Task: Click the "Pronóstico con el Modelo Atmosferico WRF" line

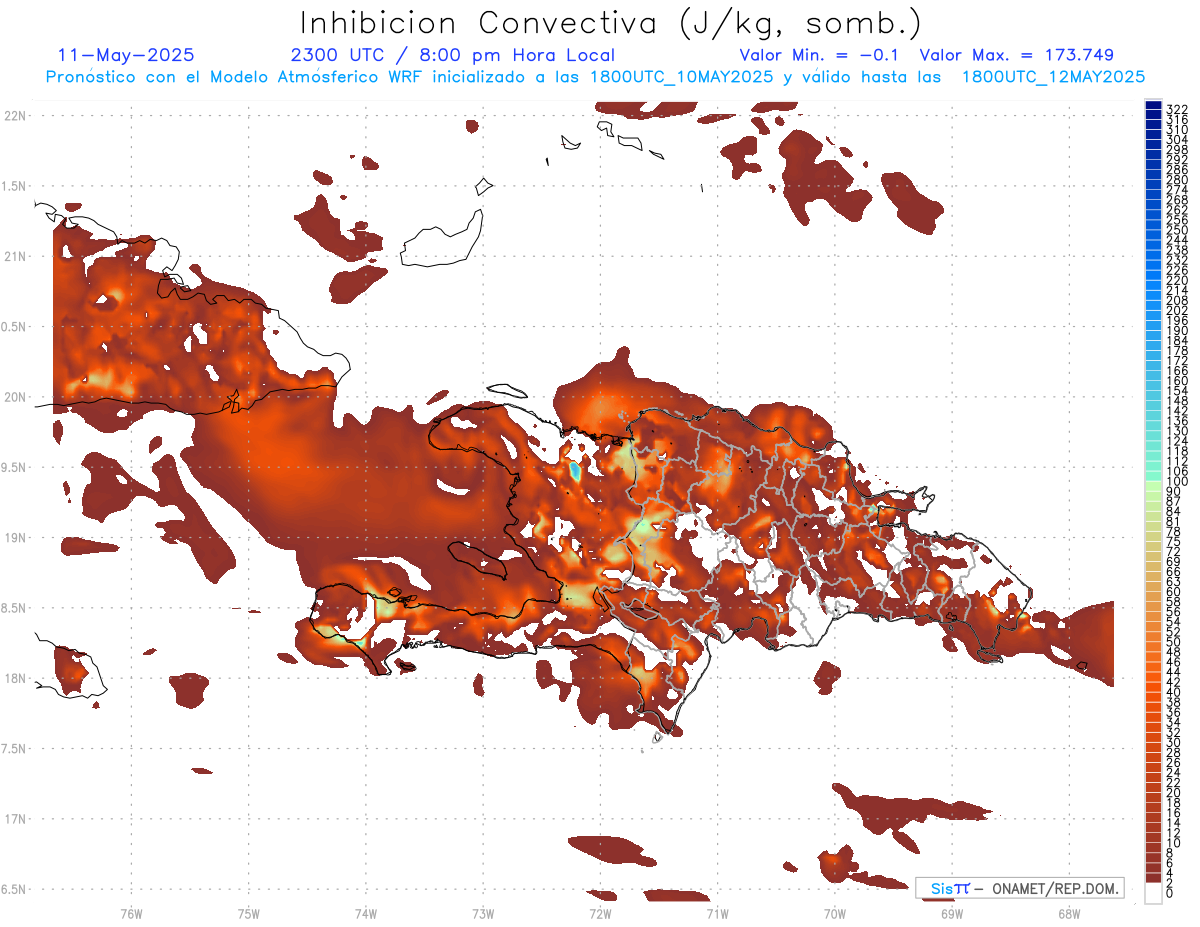Action: point(595,77)
